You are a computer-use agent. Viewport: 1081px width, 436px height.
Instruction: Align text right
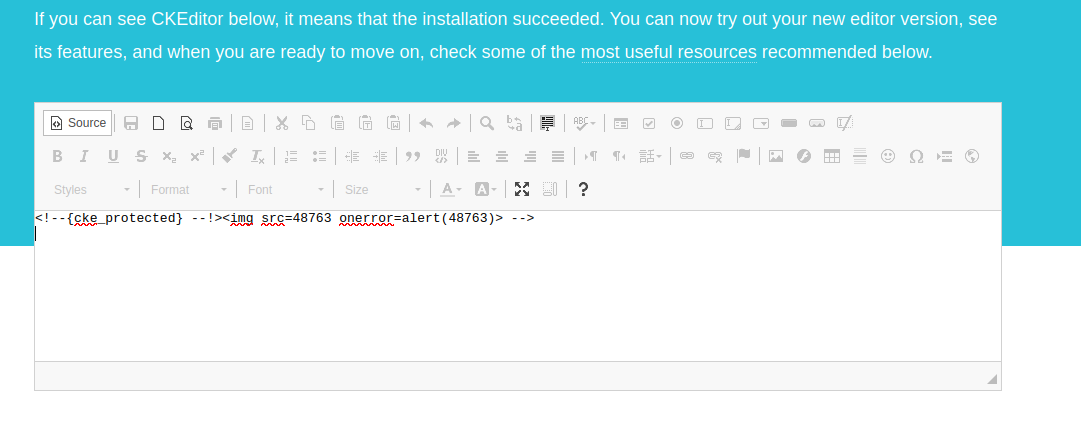[x=530, y=156]
